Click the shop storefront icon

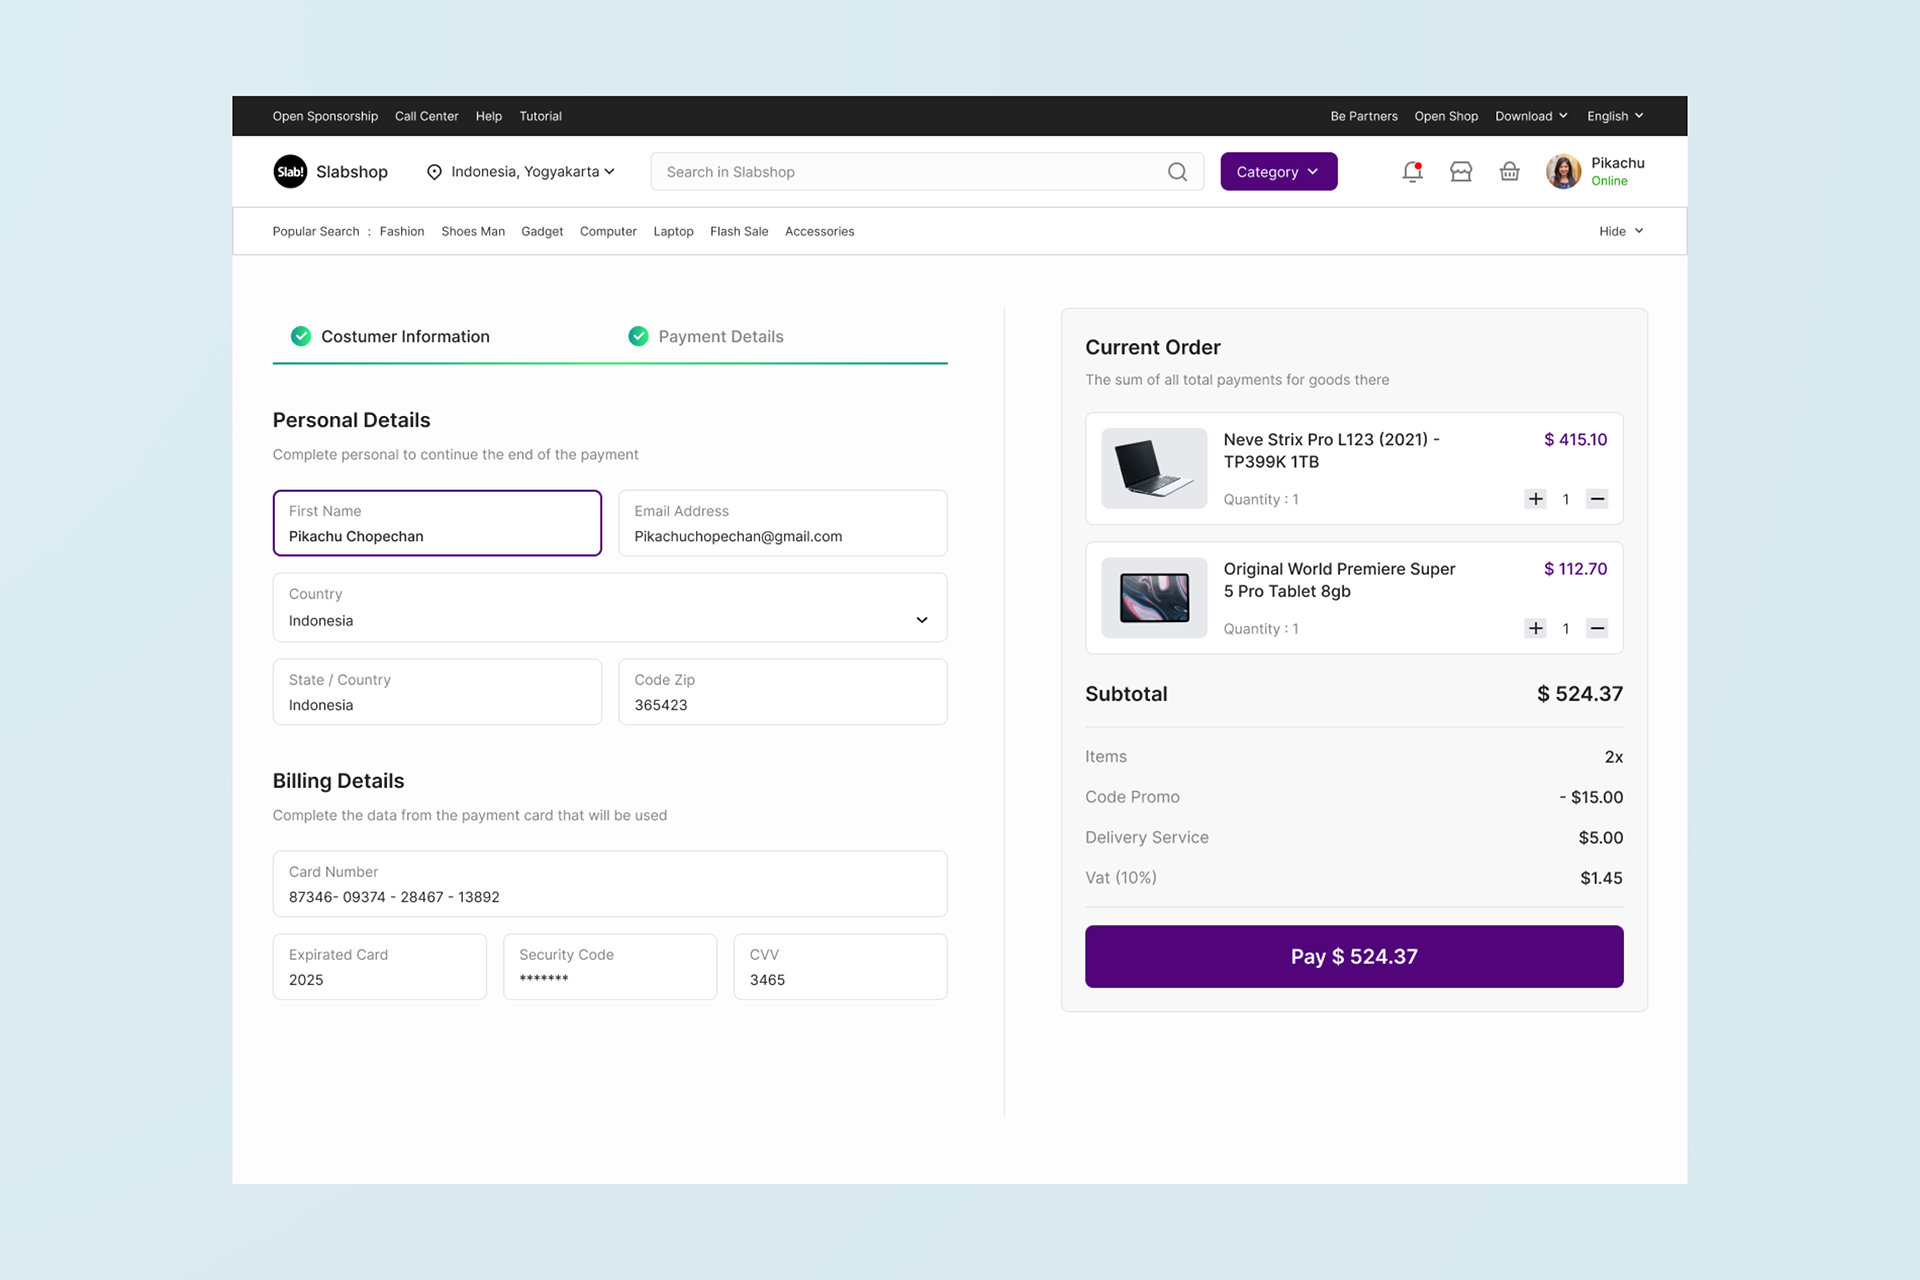1461,172
